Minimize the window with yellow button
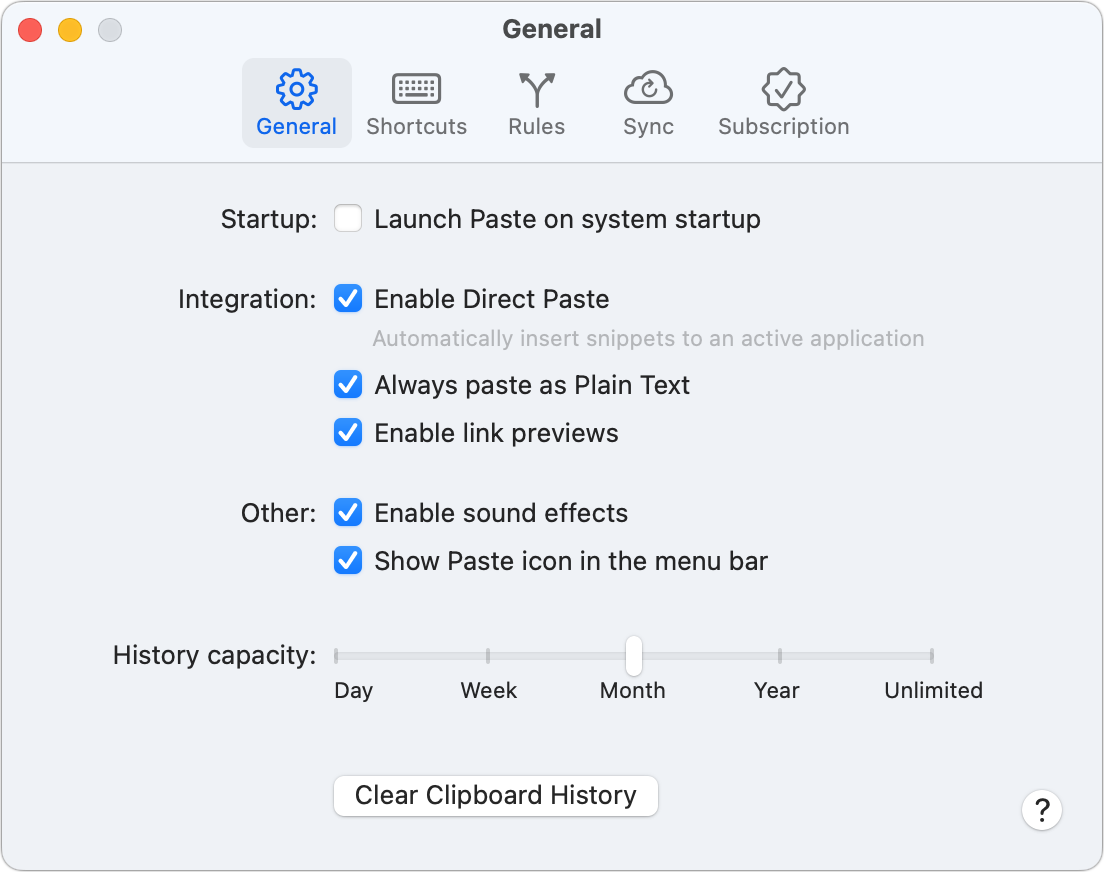The image size is (1104, 872). 70,30
